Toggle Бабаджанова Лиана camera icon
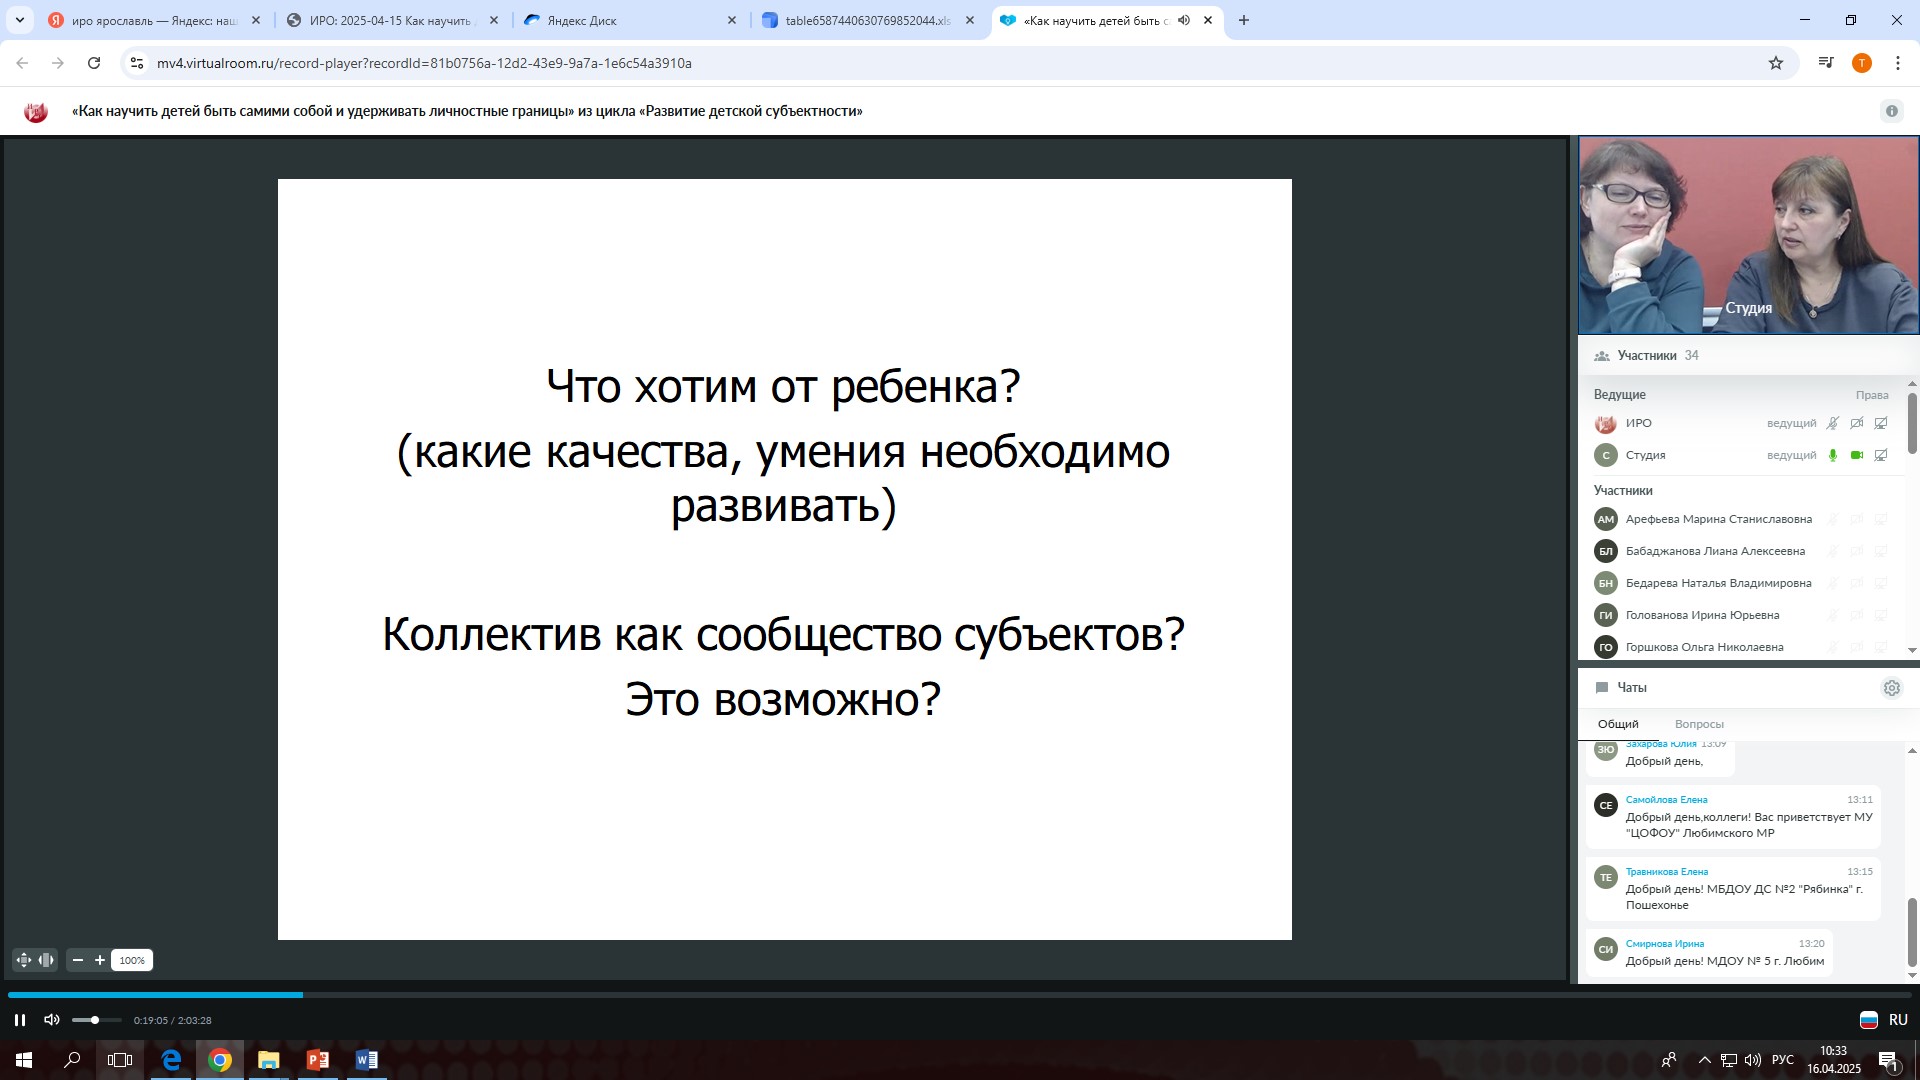The height and width of the screenshot is (1080, 1920). tap(1857, 551)
